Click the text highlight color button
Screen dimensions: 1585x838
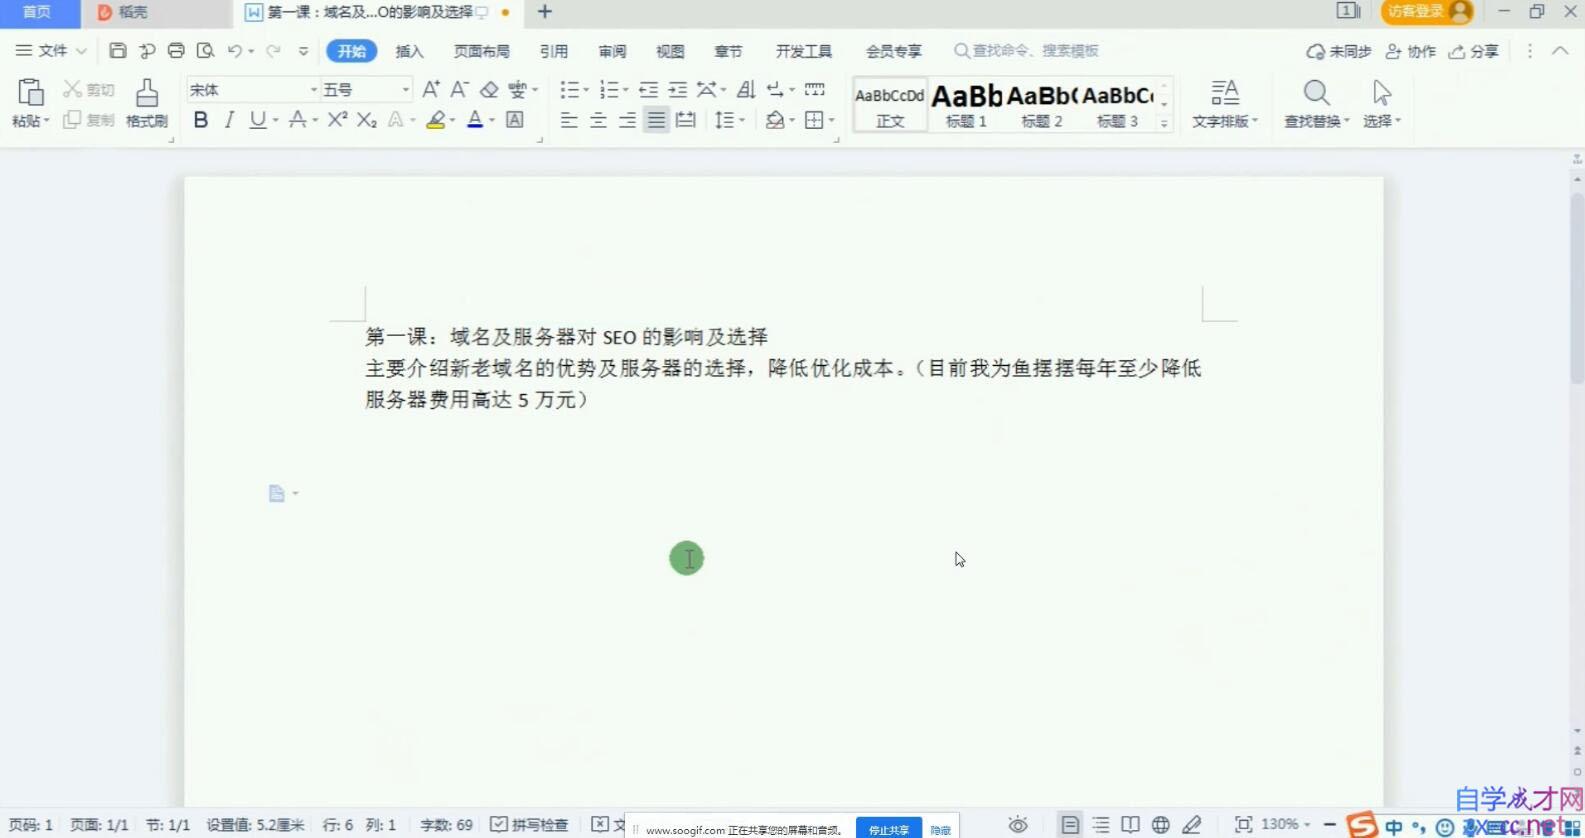point(436,120)
